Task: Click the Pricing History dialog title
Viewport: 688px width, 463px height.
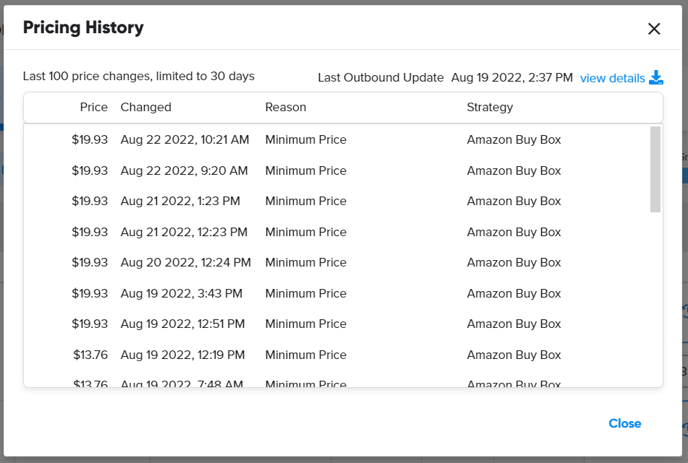Action: [83, 28]
